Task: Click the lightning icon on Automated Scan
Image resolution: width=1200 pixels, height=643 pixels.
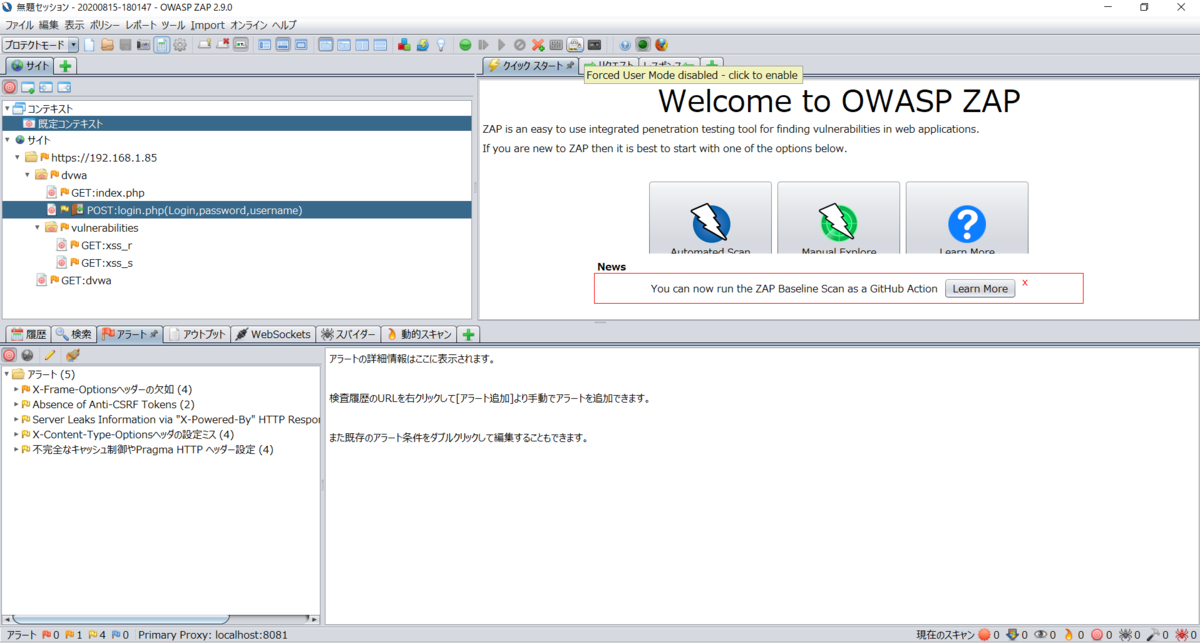Action: 710,223
